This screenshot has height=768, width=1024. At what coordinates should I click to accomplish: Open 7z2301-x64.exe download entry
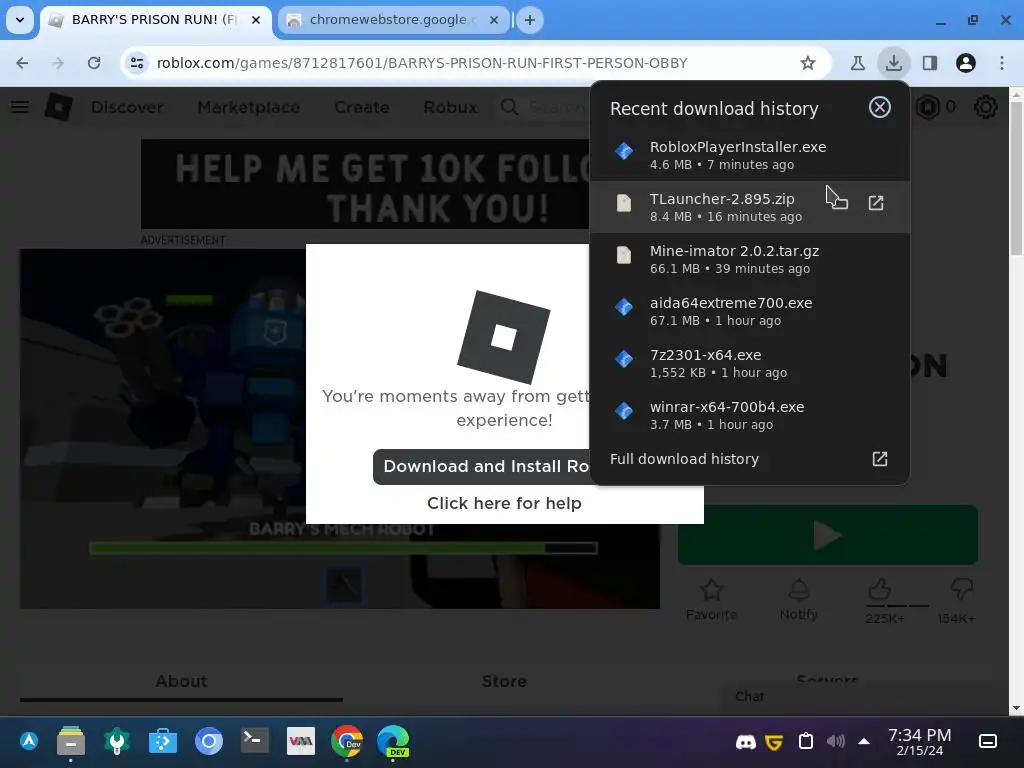click(x=749, y=363)
